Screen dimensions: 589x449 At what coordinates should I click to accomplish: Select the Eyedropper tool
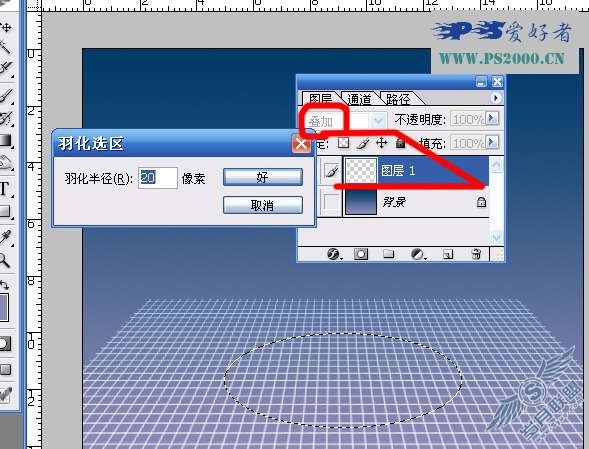(x=6, y=237)
